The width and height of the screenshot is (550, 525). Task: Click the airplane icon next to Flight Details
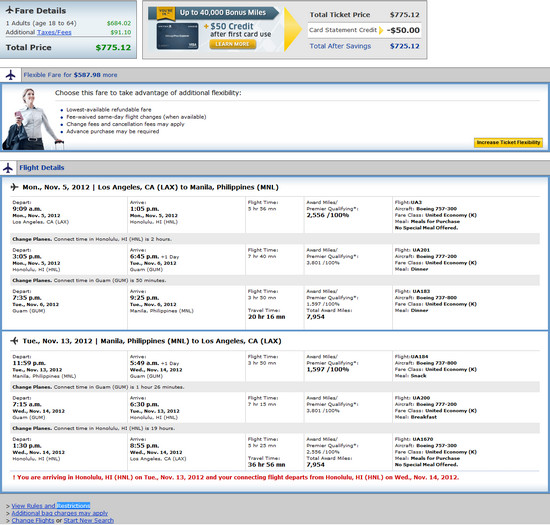point(8,168)
